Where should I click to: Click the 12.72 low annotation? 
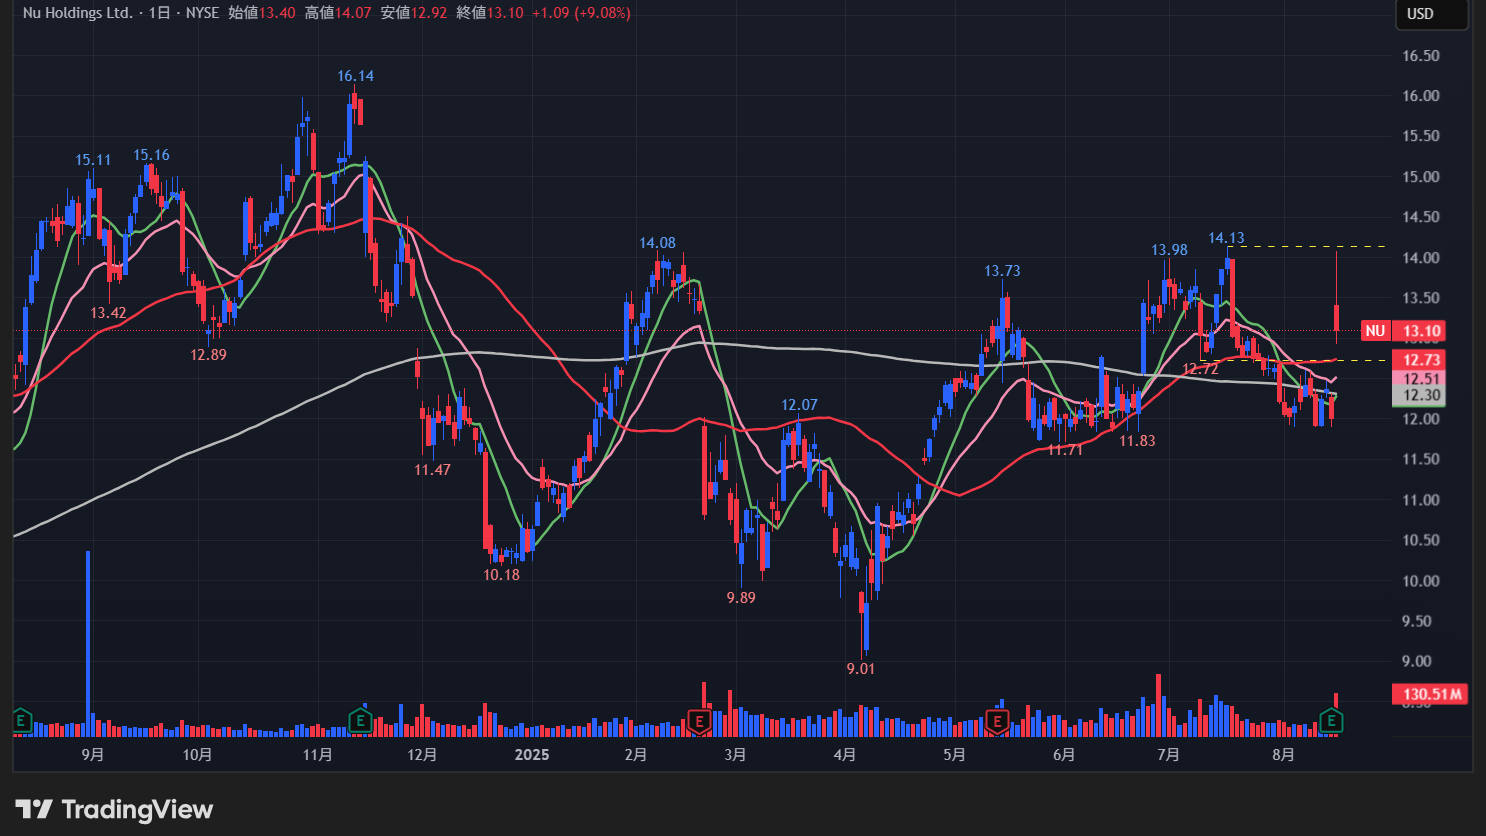coord(1200,369)
